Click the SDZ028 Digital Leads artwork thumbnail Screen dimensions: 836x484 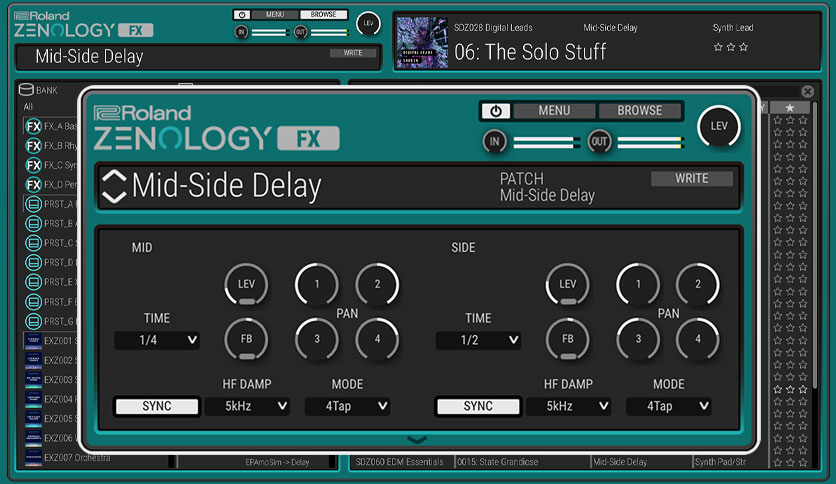click(x=422, y=42)
